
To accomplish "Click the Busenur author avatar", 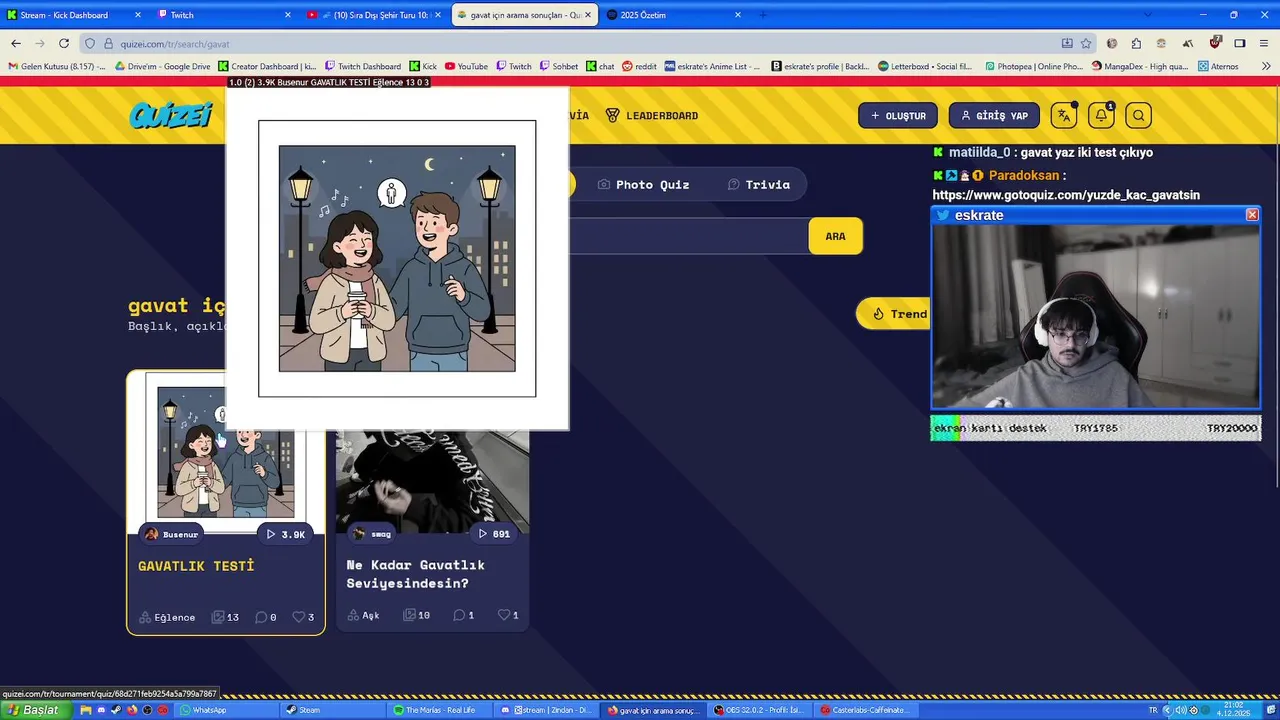I will [x=152, y=534].
